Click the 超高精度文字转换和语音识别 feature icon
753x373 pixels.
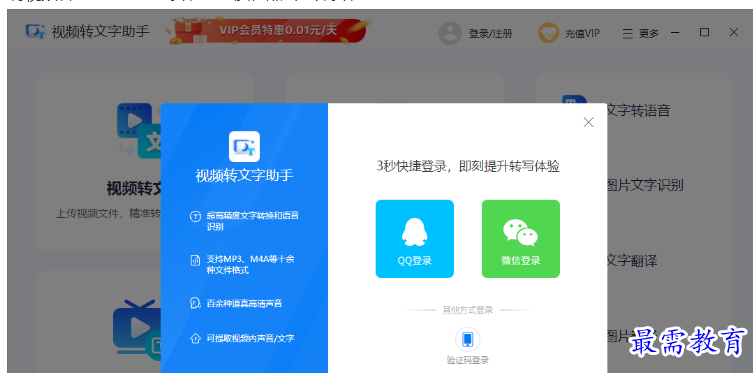pyautogui.click(x=195, y=217)
